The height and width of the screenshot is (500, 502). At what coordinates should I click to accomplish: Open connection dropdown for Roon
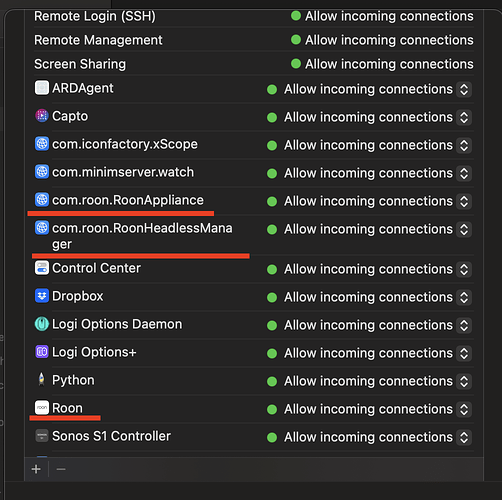pos(464,409)
